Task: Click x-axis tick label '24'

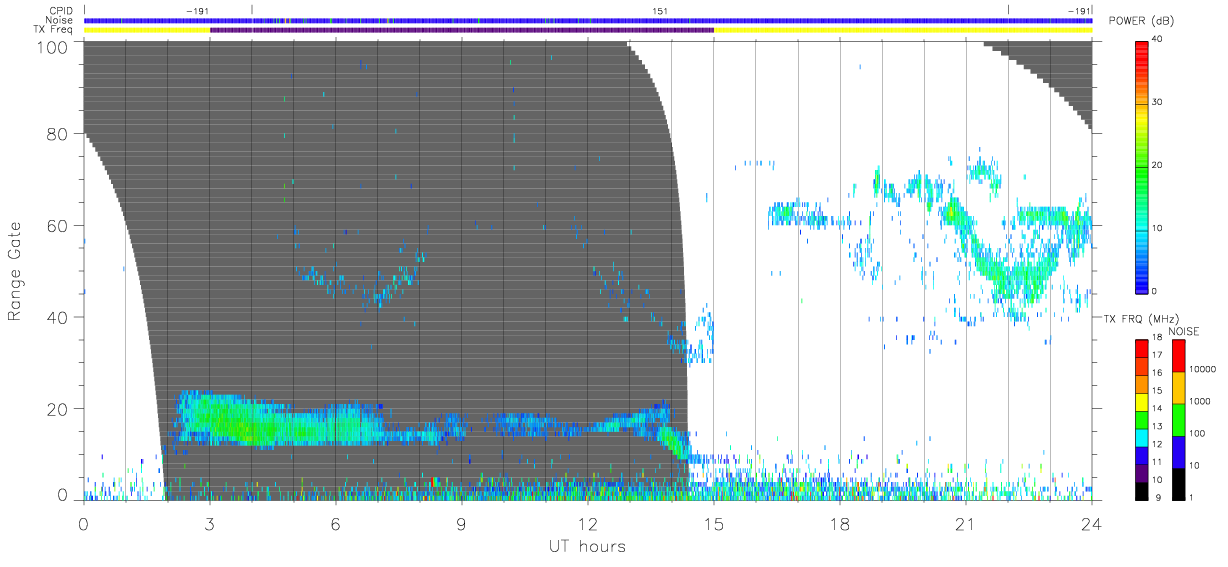Action: (1091, 525)
